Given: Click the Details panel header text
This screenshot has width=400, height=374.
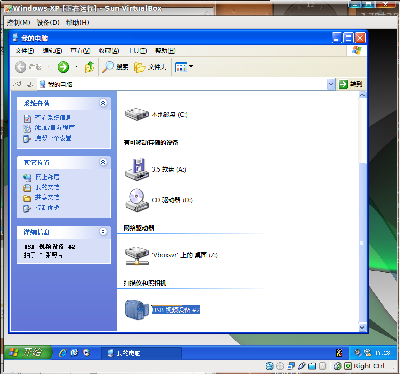Looking at the screenshot, I should (36, 232).
